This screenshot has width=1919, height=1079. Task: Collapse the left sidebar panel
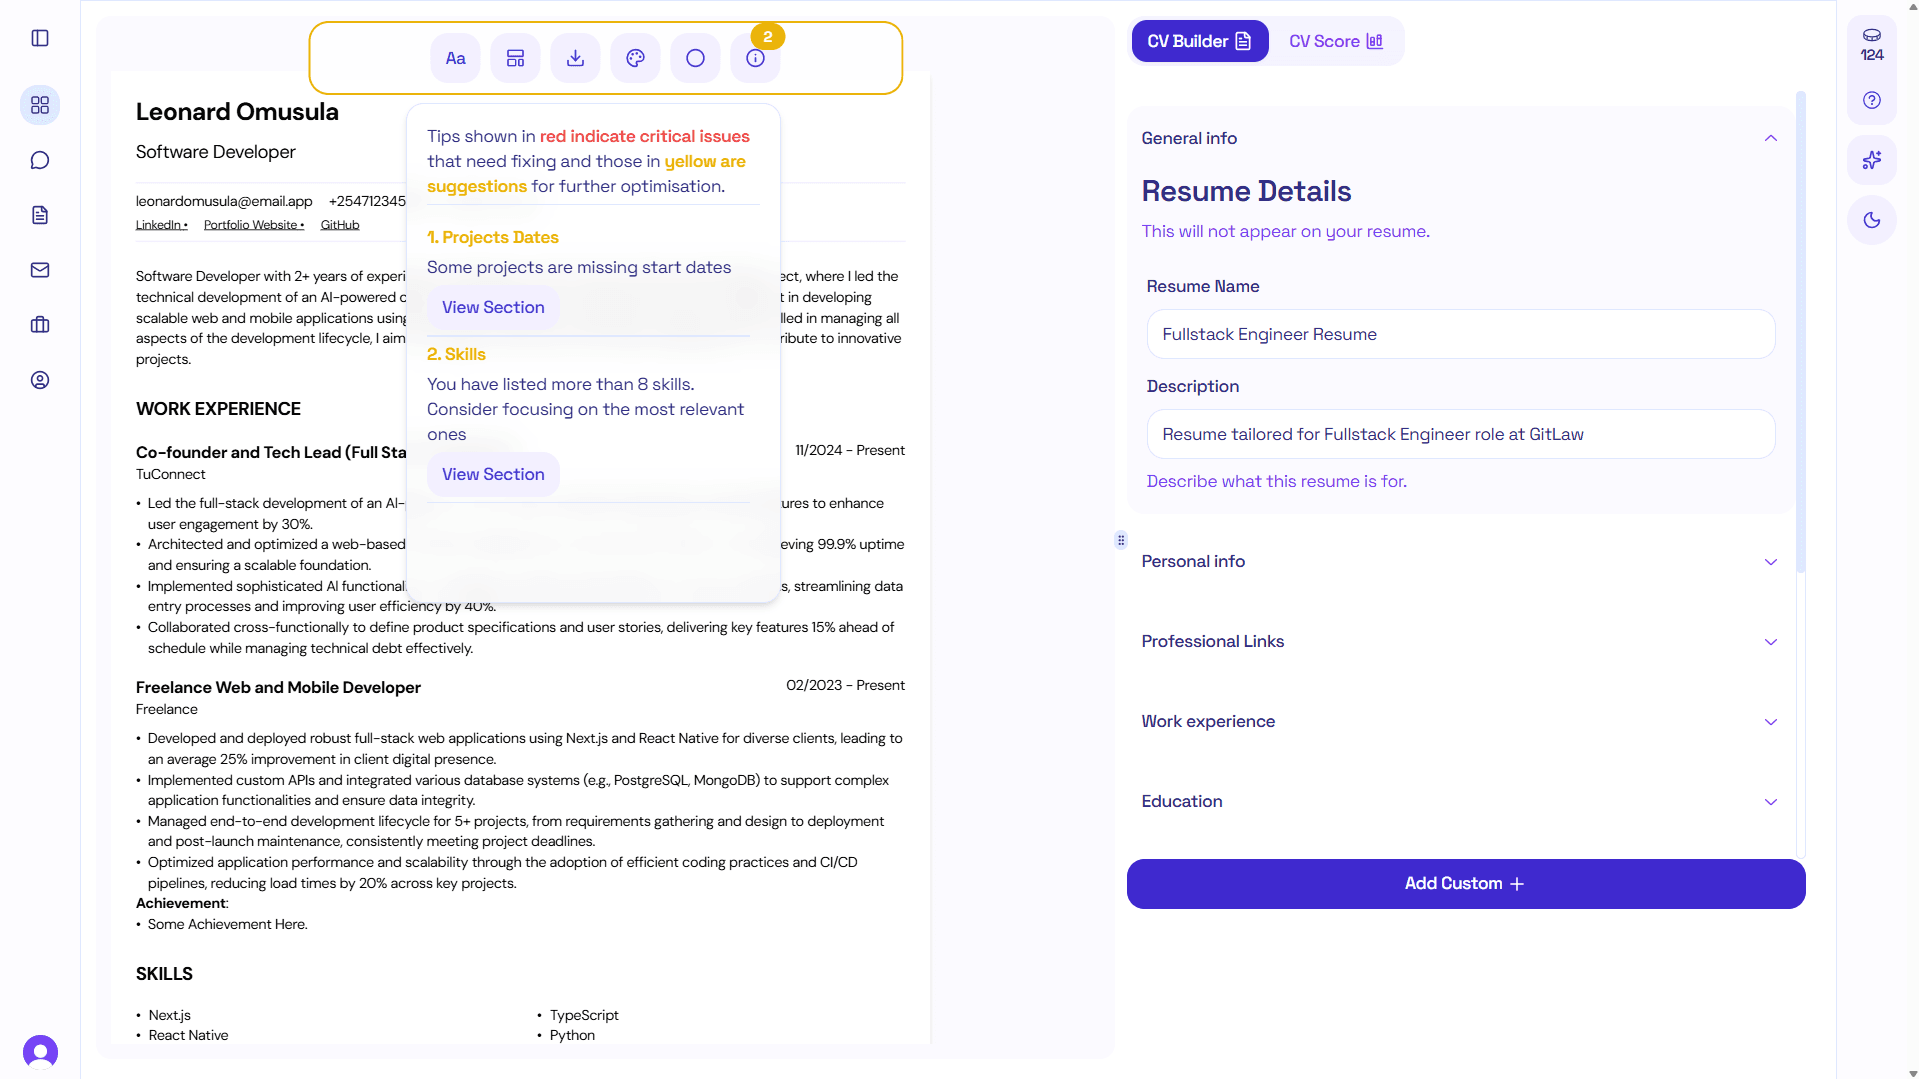(39, 38)
